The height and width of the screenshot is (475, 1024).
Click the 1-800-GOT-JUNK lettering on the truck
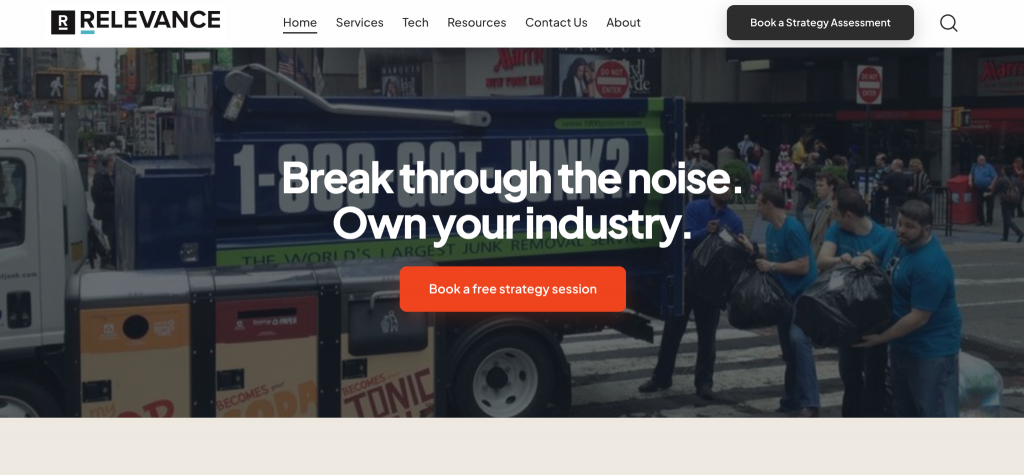[x=431, y=176]
